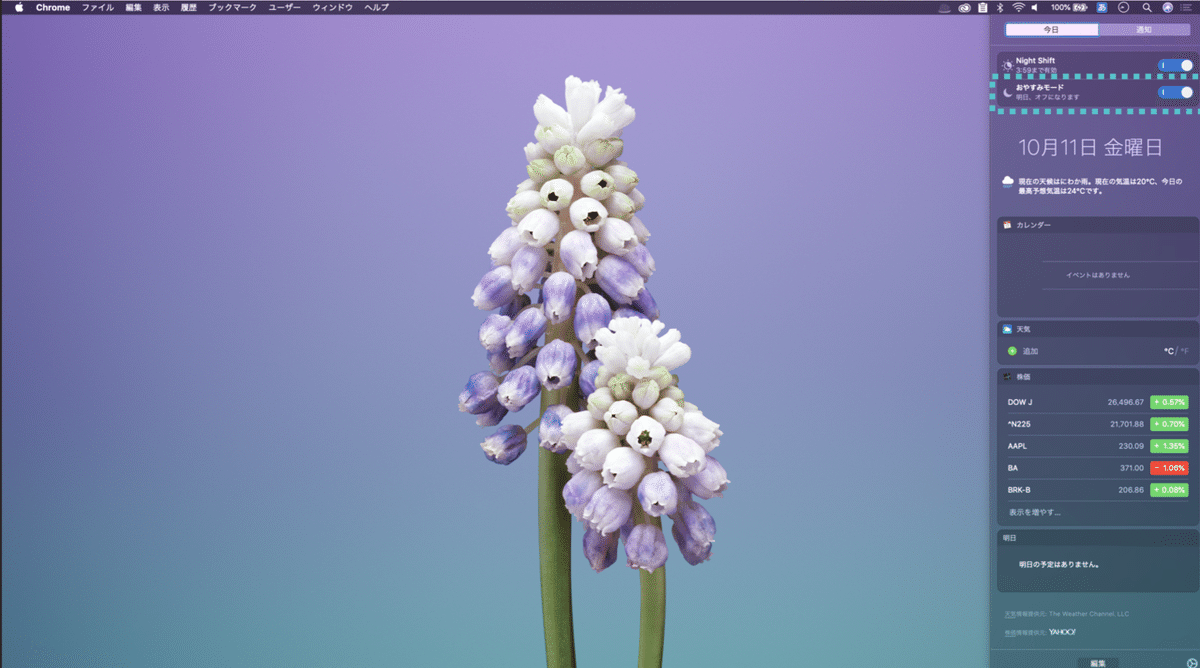
Task: Click 追加 in the weather widget
Action: click(1030, 351)
